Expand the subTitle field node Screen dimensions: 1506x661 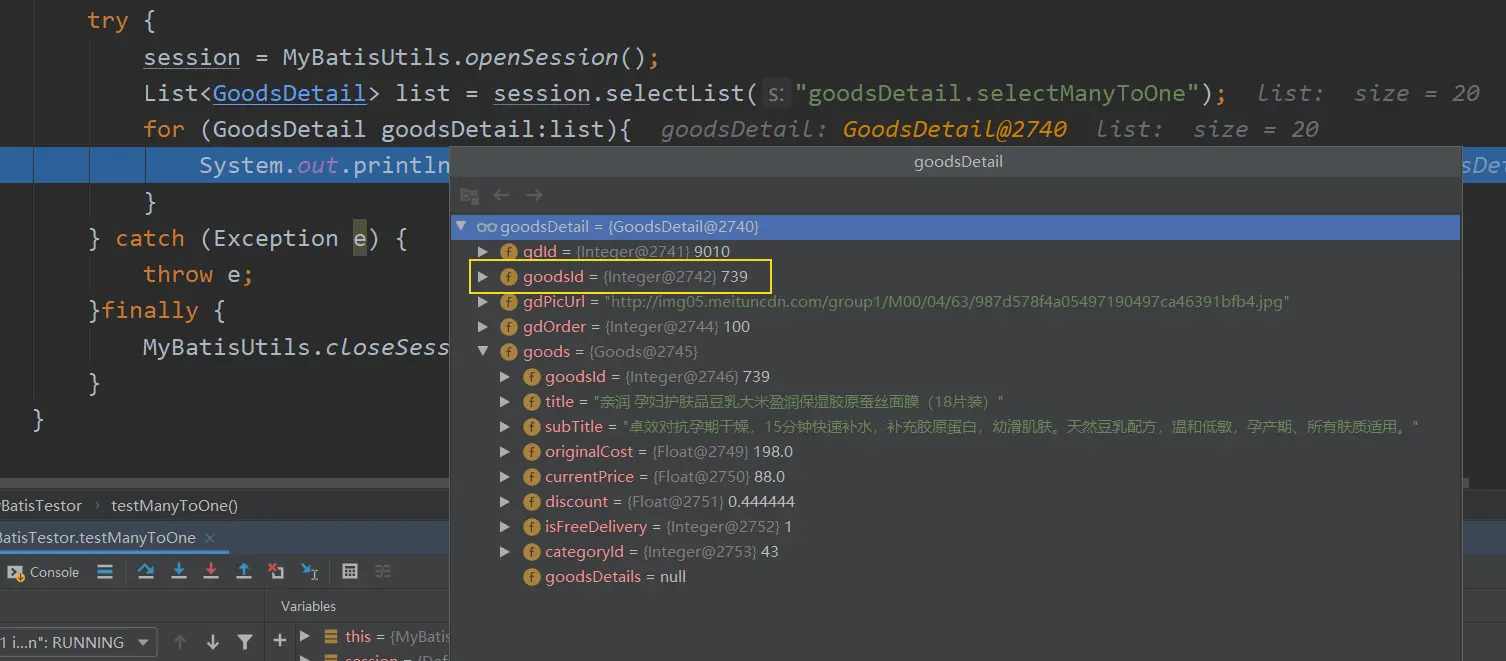pyautogui.click(x=506, y=427)
